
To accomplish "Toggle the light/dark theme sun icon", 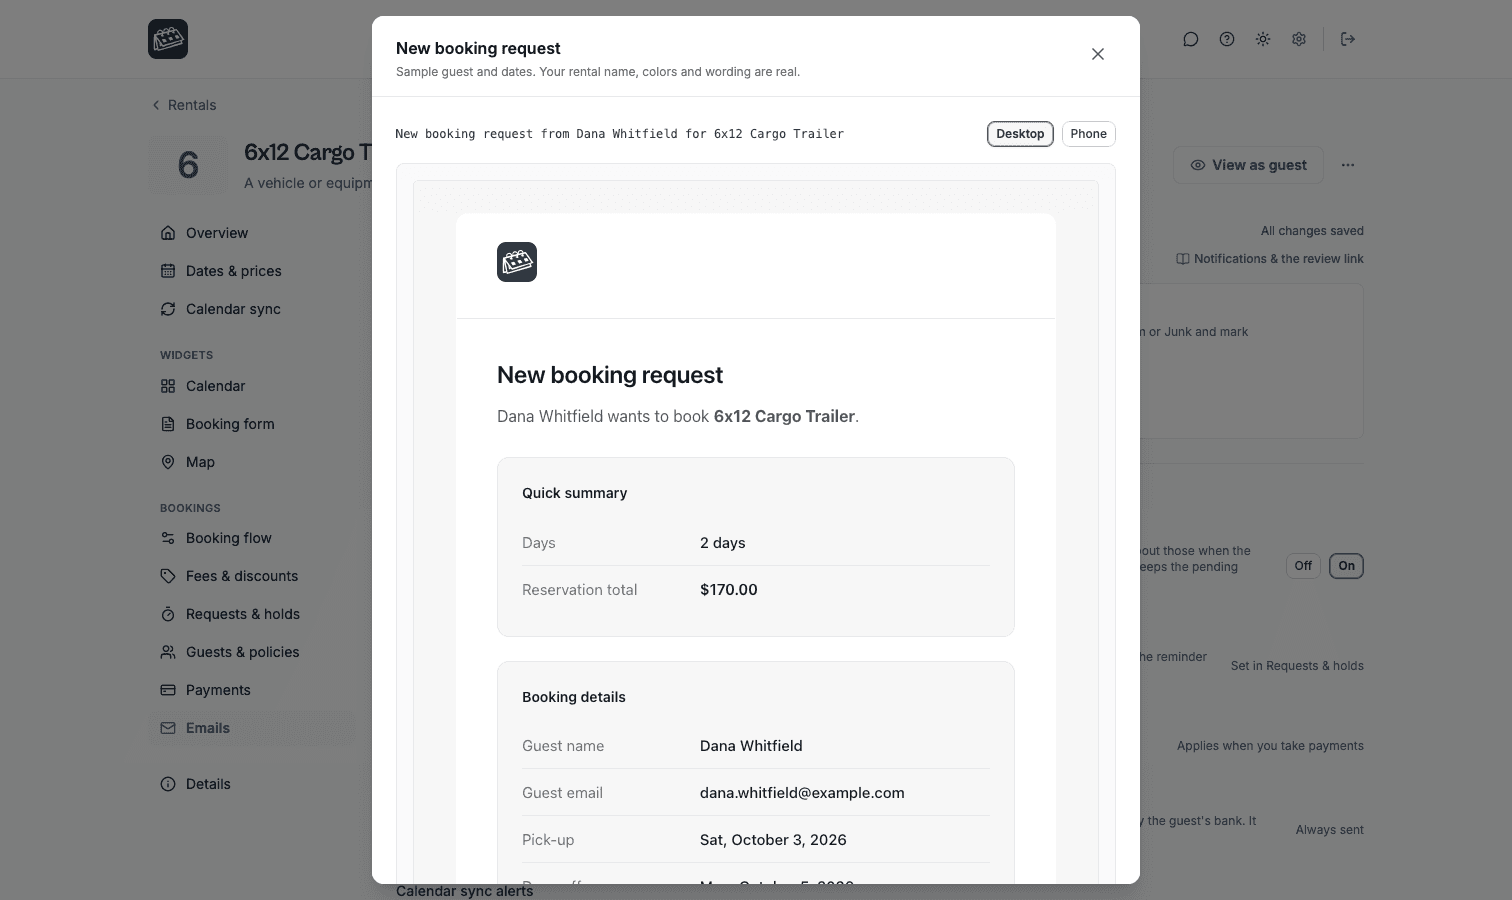I will point(1263,39).
